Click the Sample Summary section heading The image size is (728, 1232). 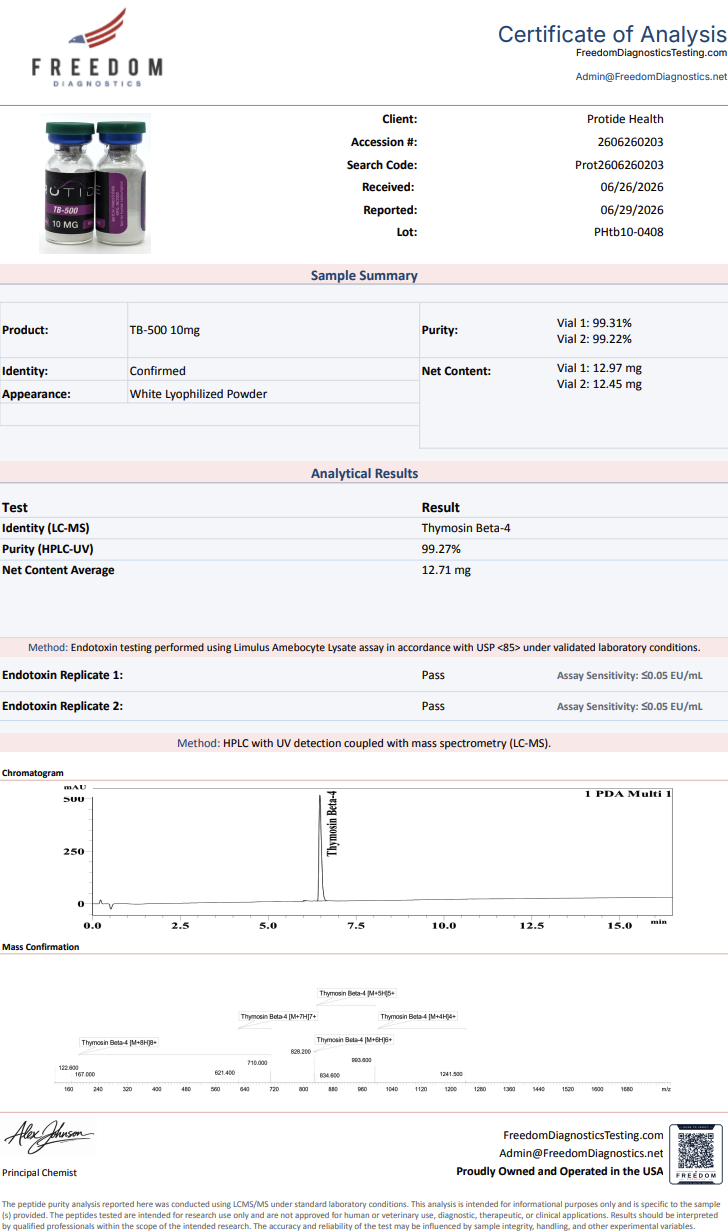[x=364, y=275]
